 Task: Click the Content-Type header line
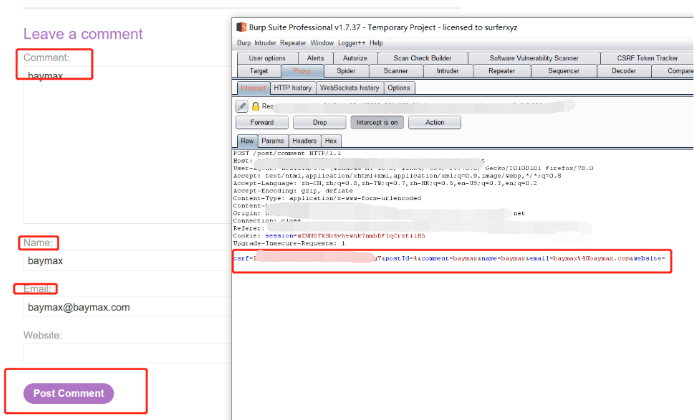click(327, 198)
